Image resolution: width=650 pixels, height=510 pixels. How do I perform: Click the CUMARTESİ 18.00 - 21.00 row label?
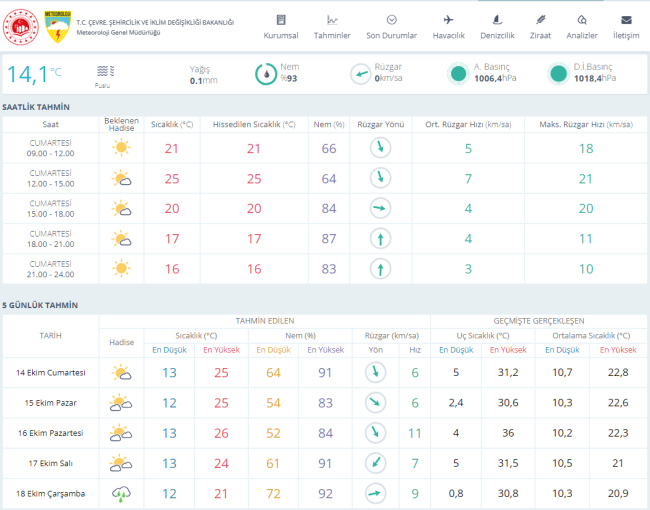coord(51,239)
